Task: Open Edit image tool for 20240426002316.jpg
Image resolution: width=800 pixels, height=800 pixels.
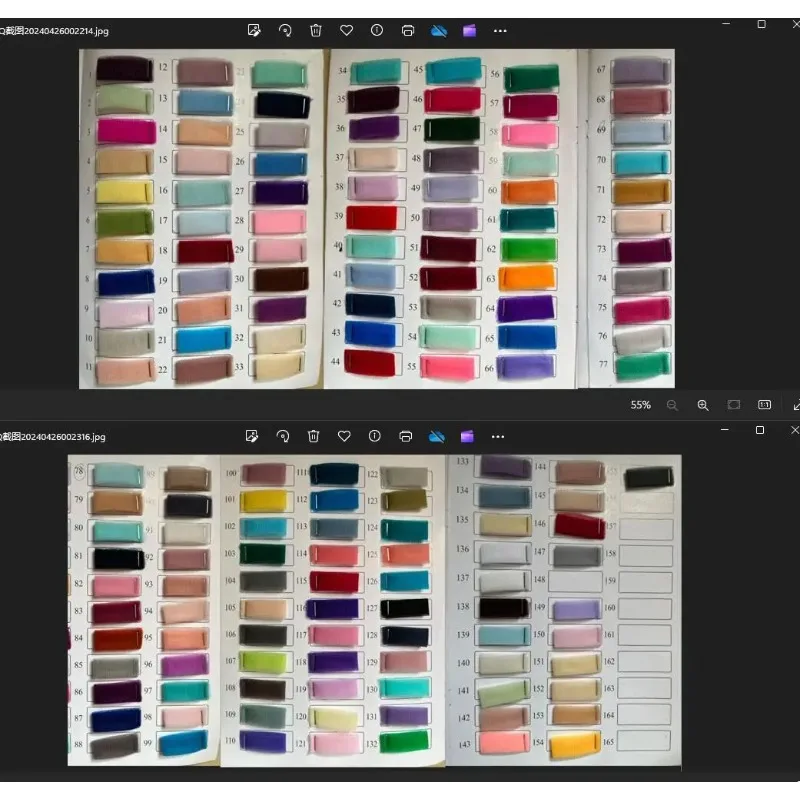Action: [x=252, y=436]
